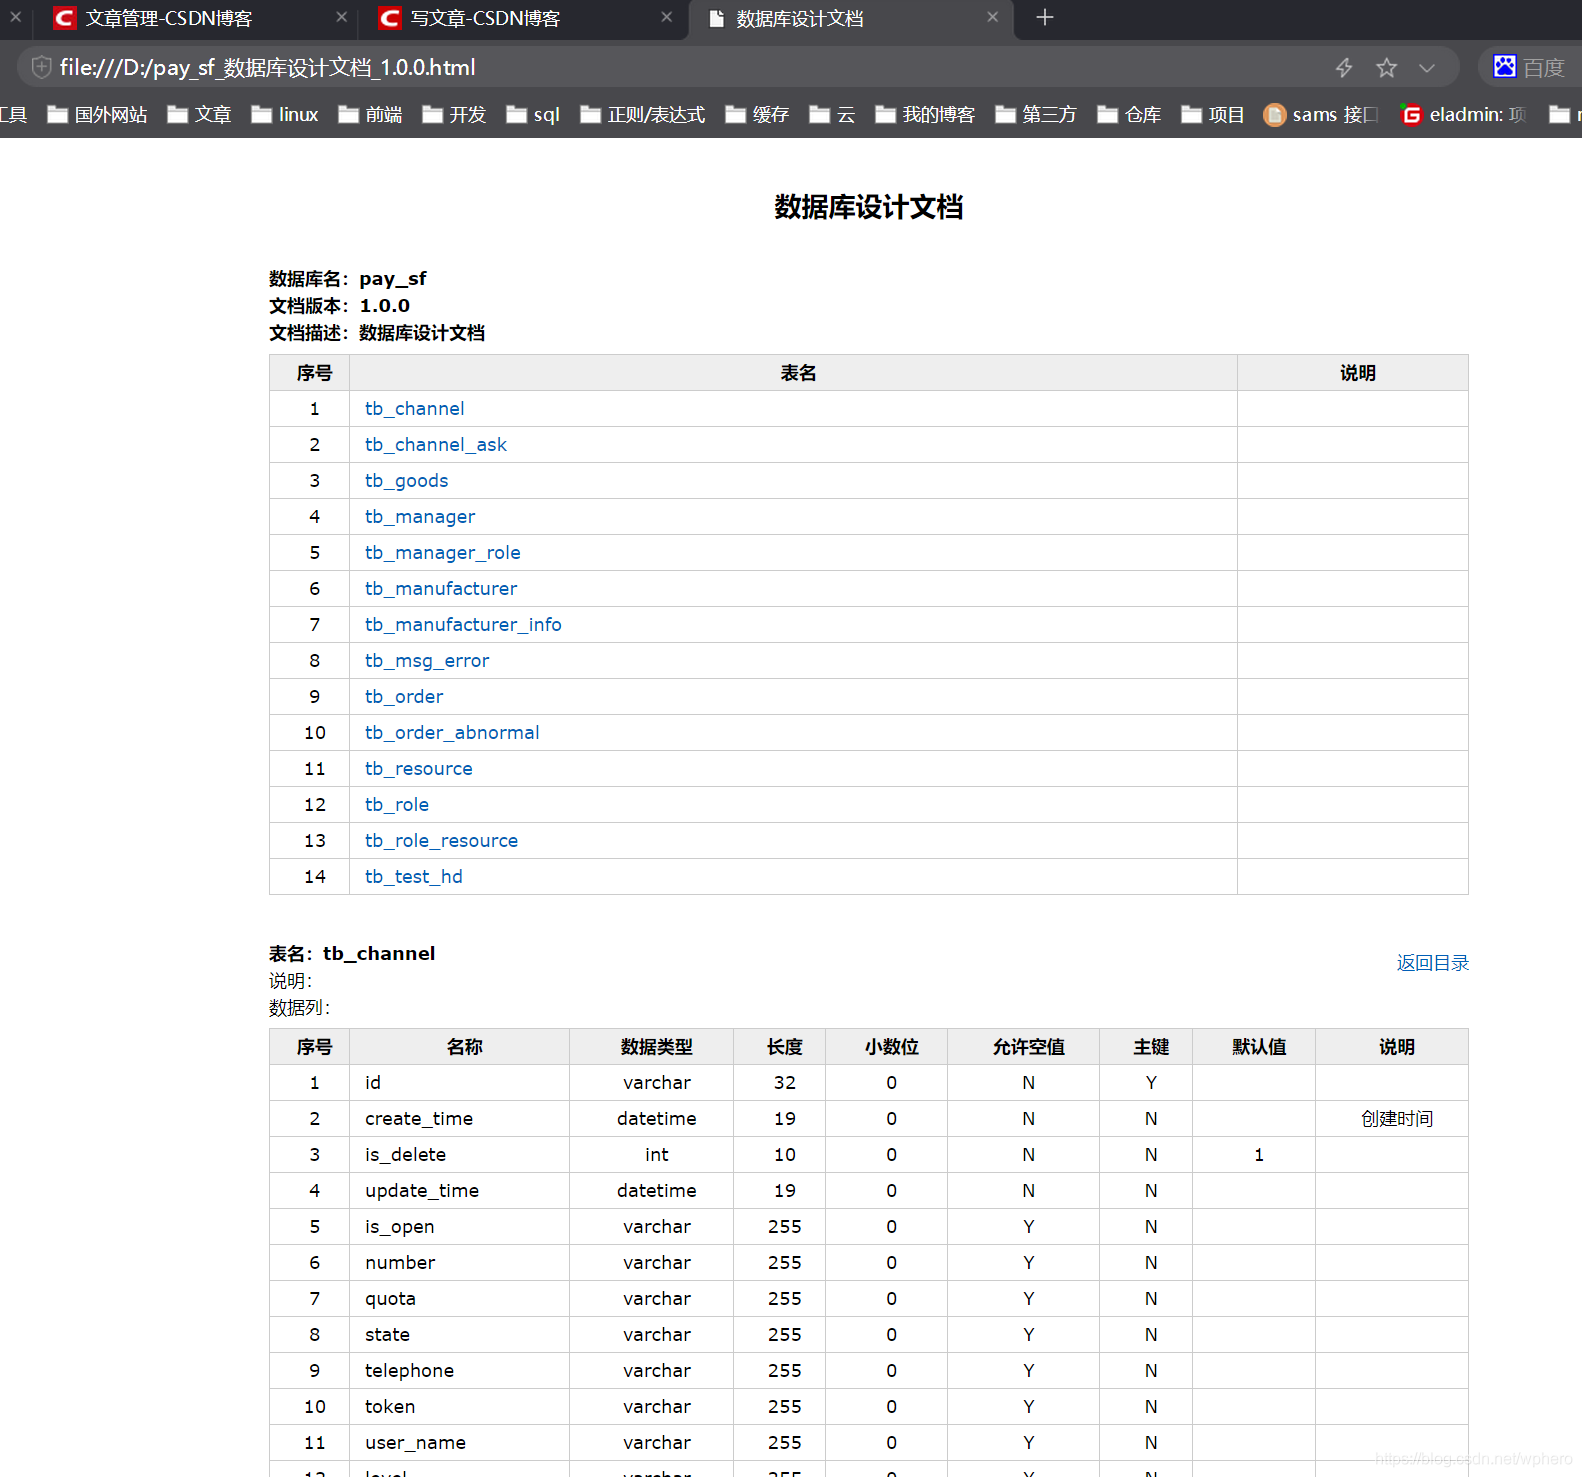
Task: Expand the address bar dropdown chevron
Action: tap(1427, 67)
